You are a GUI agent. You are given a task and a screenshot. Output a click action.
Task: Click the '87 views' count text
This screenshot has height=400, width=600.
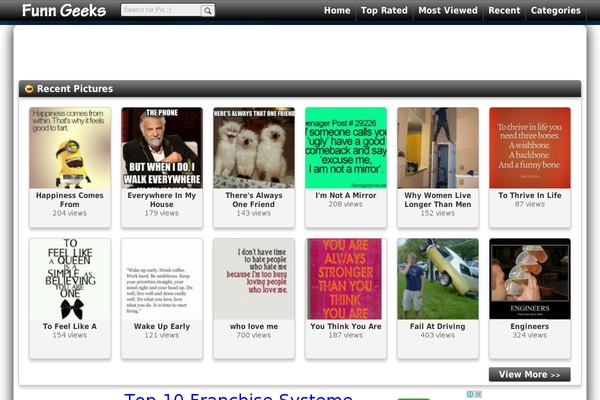530,204
